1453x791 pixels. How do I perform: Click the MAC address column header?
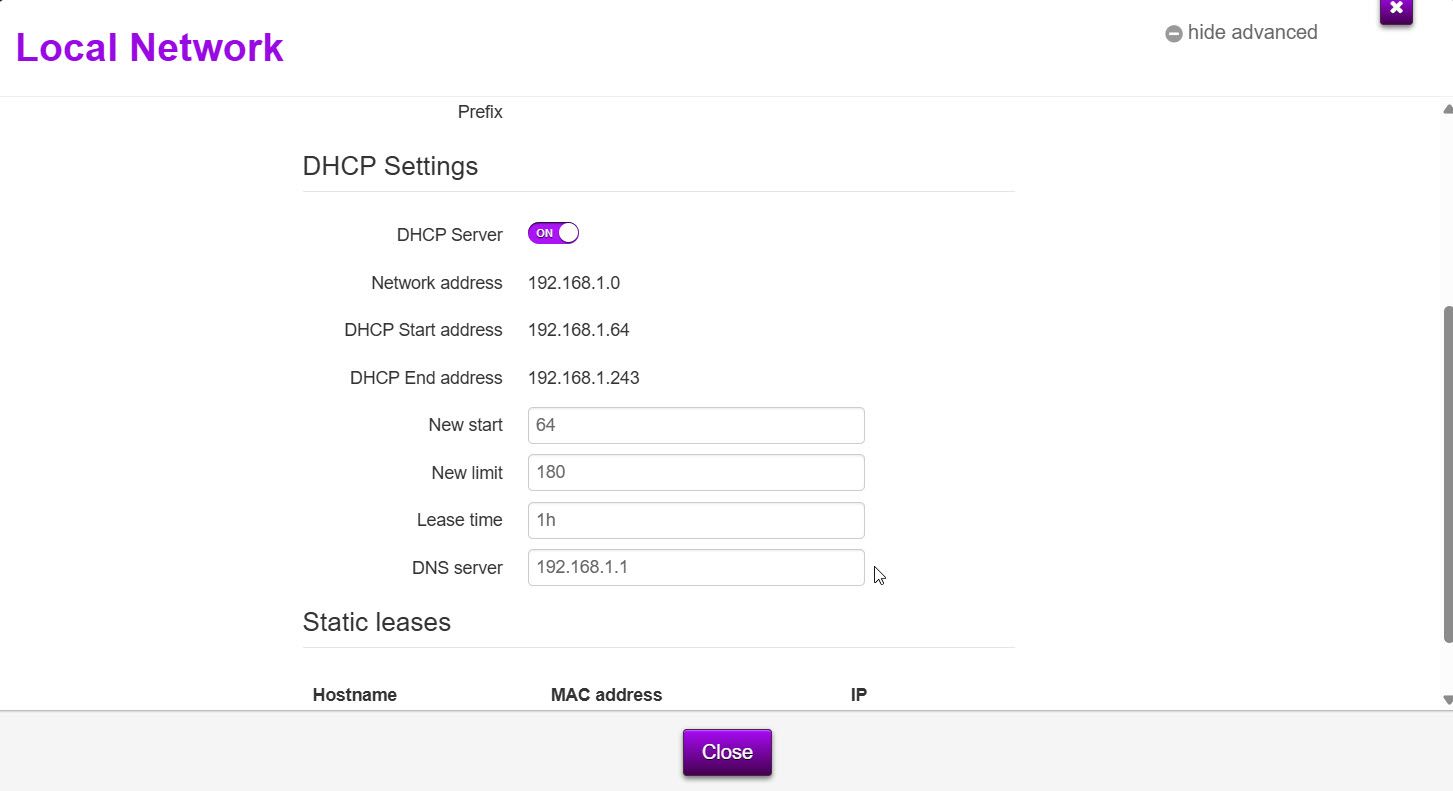[x=606, y=695]
